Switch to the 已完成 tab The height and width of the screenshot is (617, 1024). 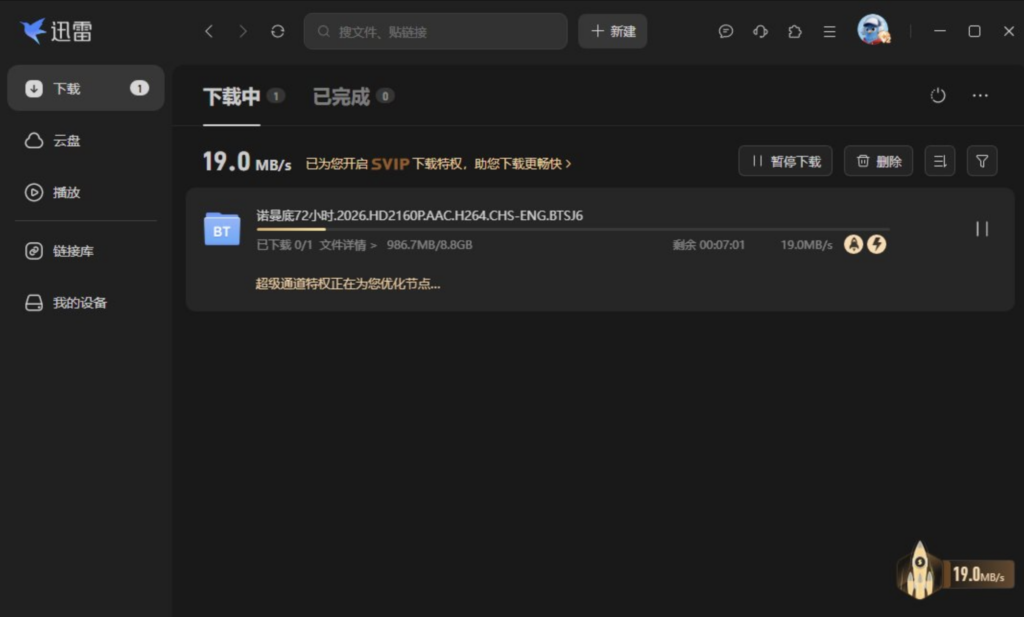[342, 97]
